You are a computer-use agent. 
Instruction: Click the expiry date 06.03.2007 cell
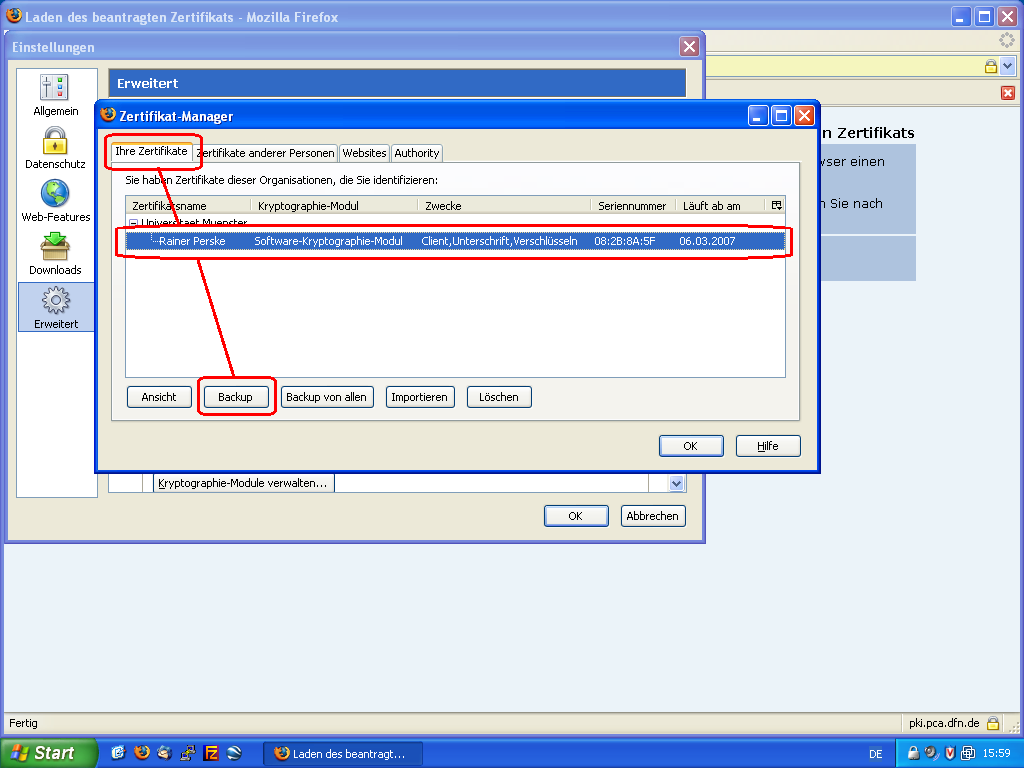707,241
